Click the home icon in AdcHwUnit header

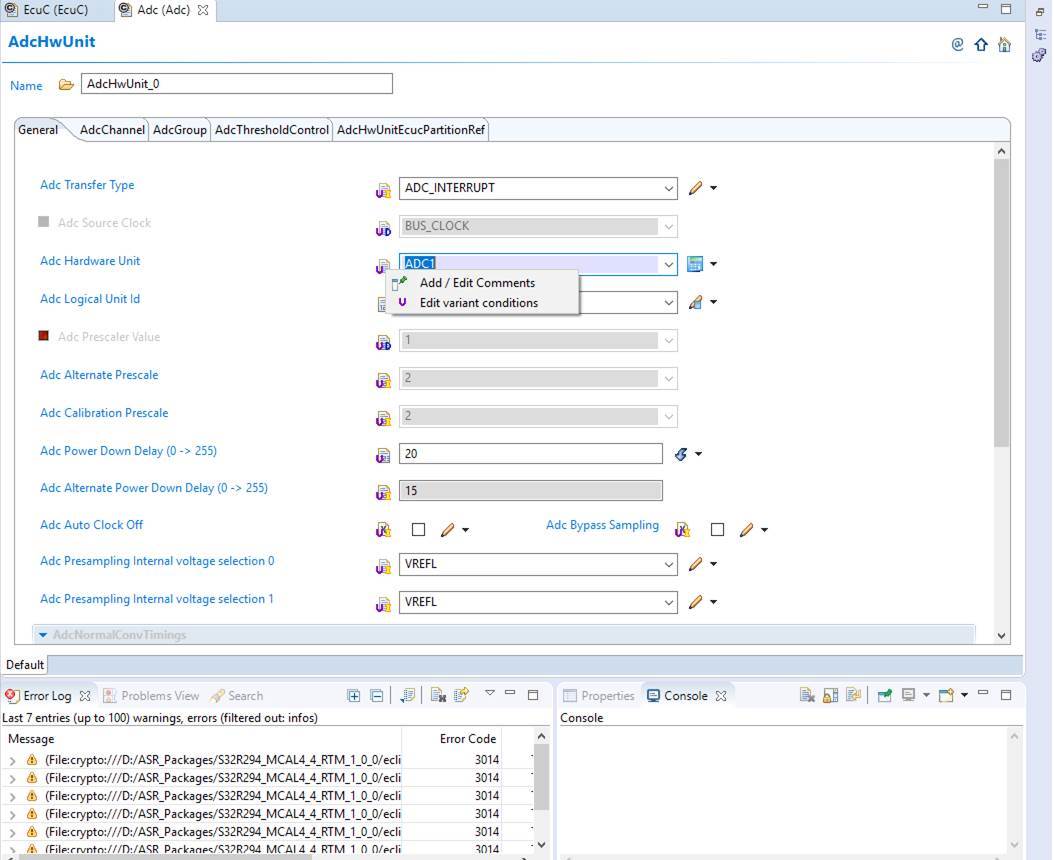coord(1004,44)
